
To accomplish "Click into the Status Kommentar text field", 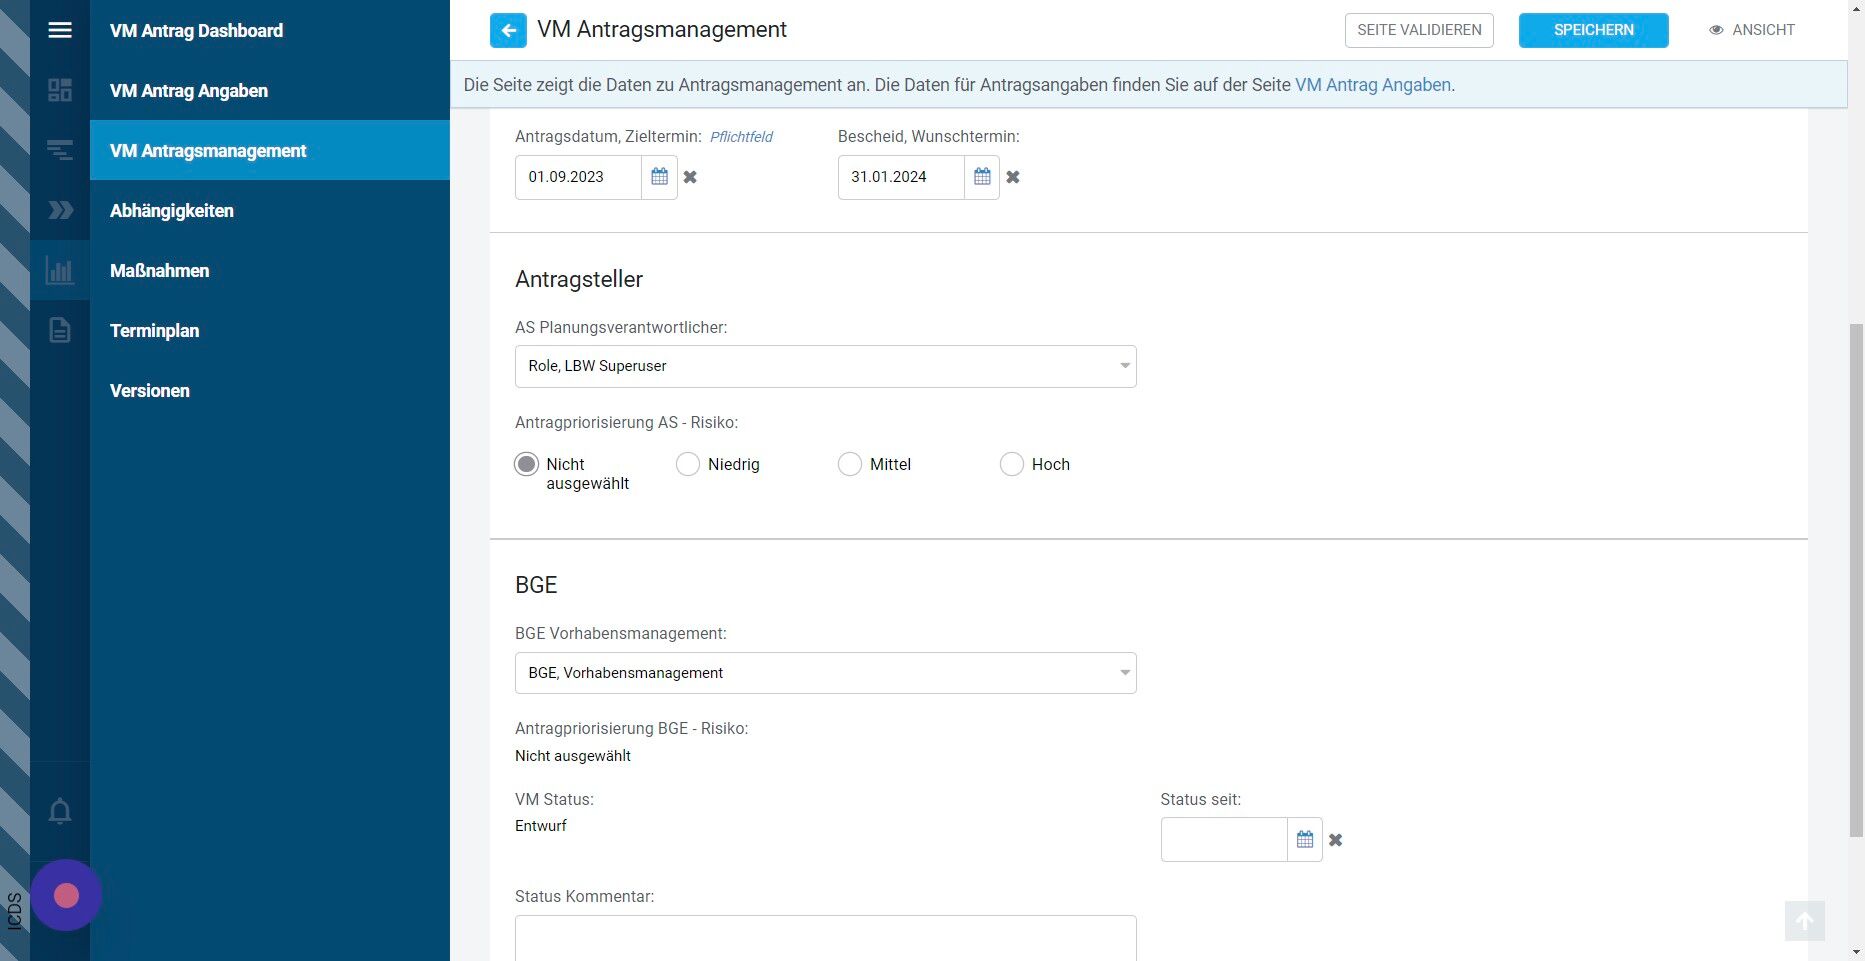I will [826, 938].
